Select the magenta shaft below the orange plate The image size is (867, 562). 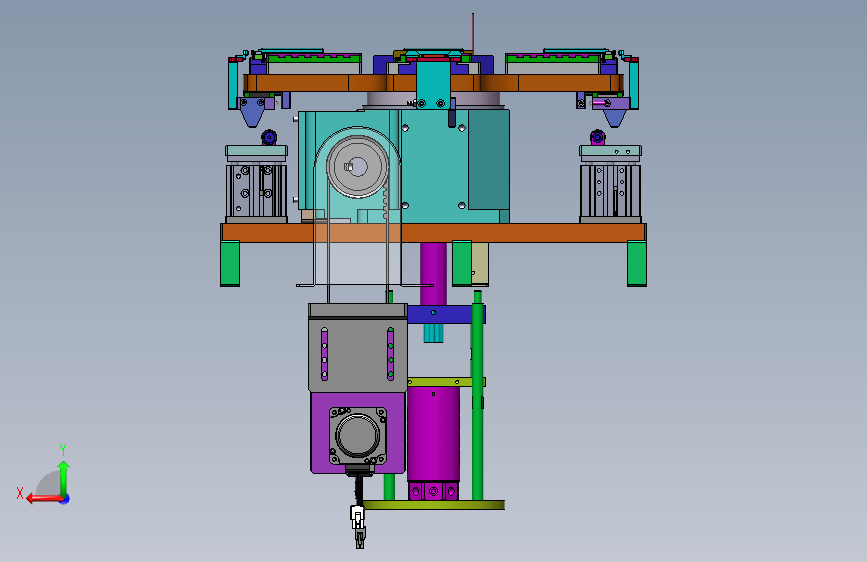pos(433,273)
